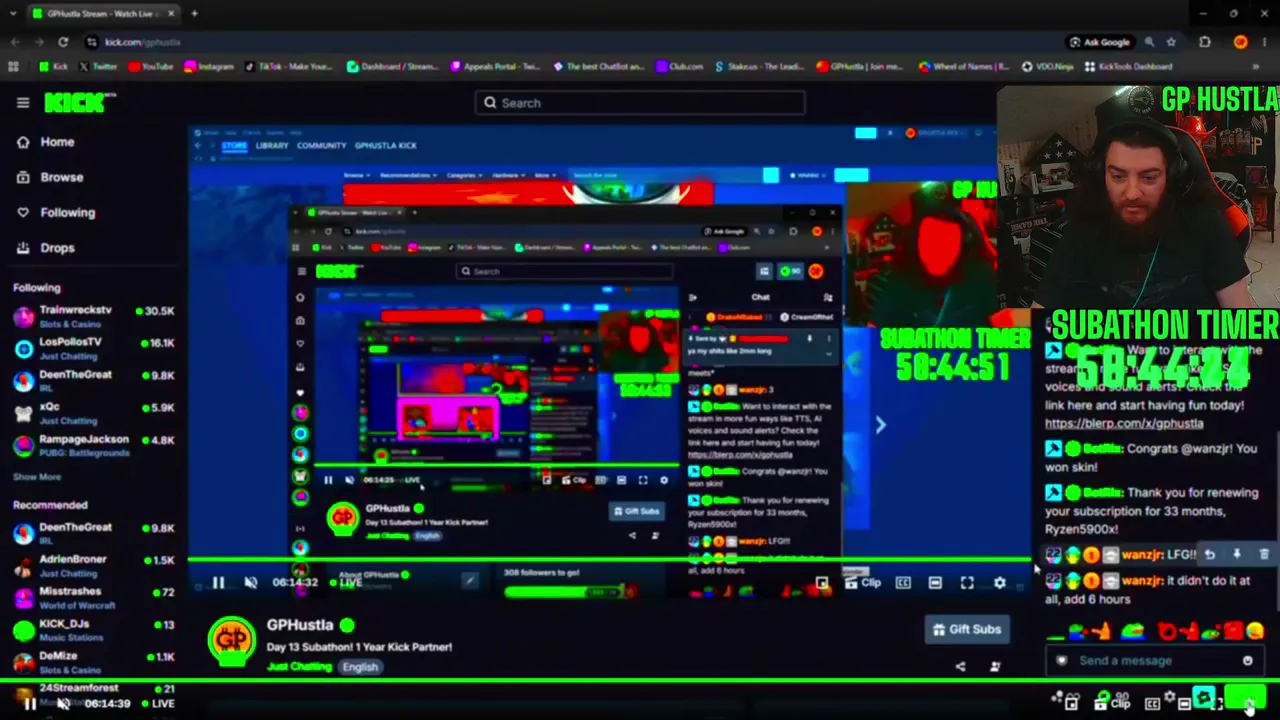The width and height of the screenshot is (1280, 720).
Task: Open the Just Chatting category link below GPHustla
Action: pos(299,667)
